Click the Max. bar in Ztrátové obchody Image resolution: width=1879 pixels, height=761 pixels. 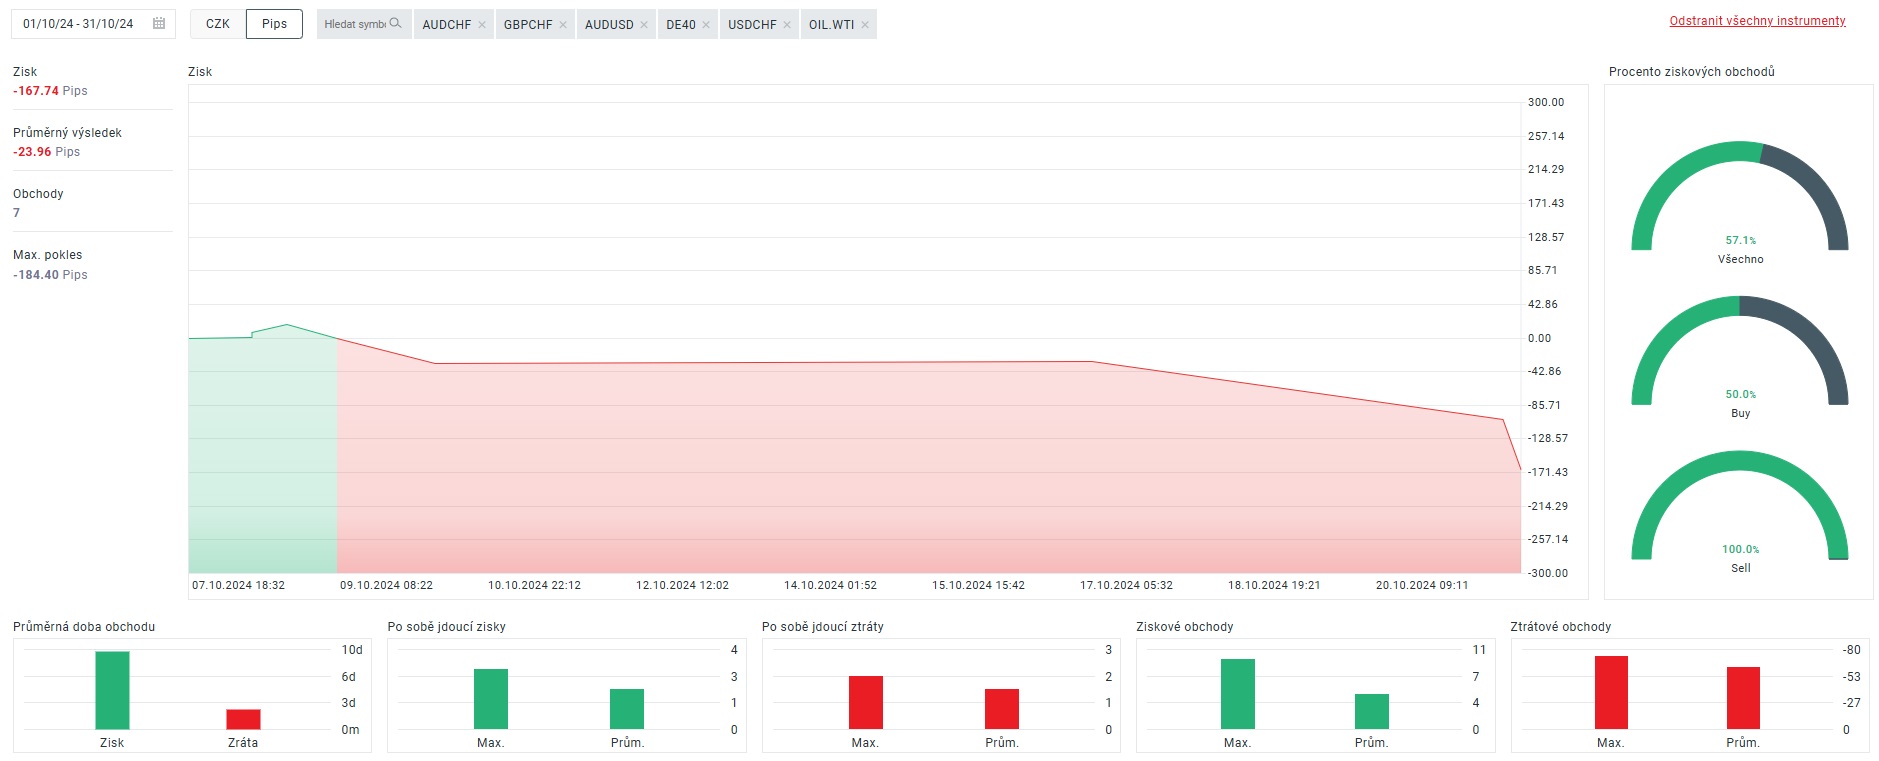(1611, 692)
